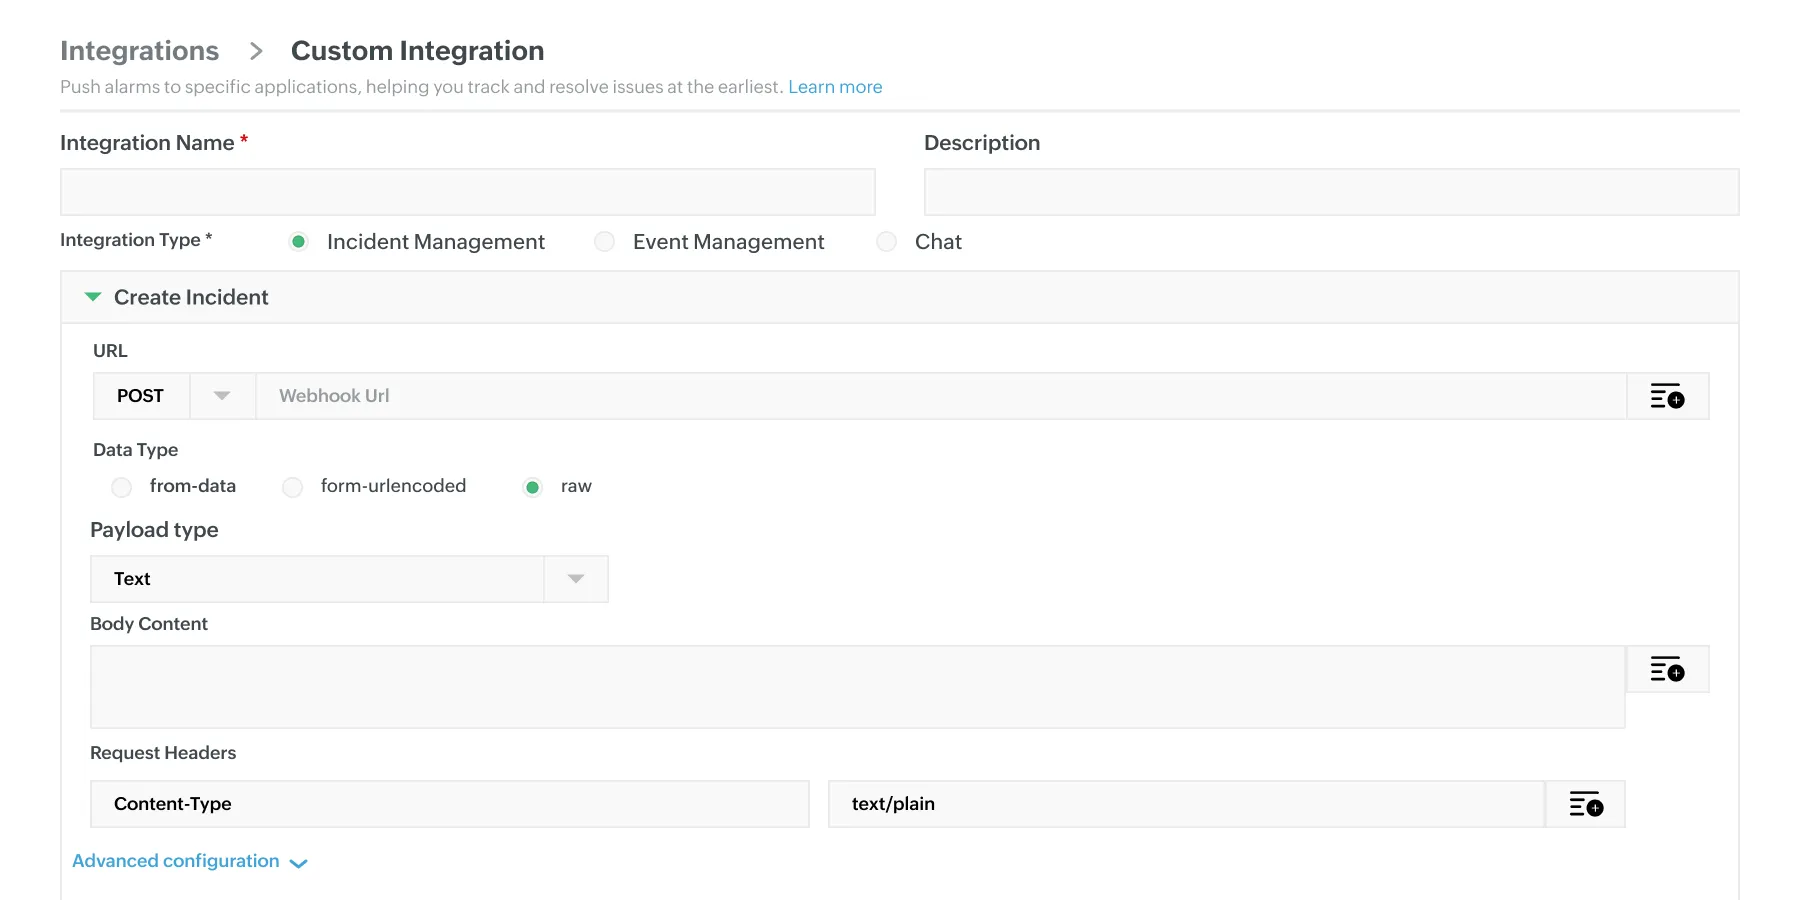Select from-data as the Data Type
Image resolution: width=1800 pixels, height=900 pixels.
click(121, 487)
